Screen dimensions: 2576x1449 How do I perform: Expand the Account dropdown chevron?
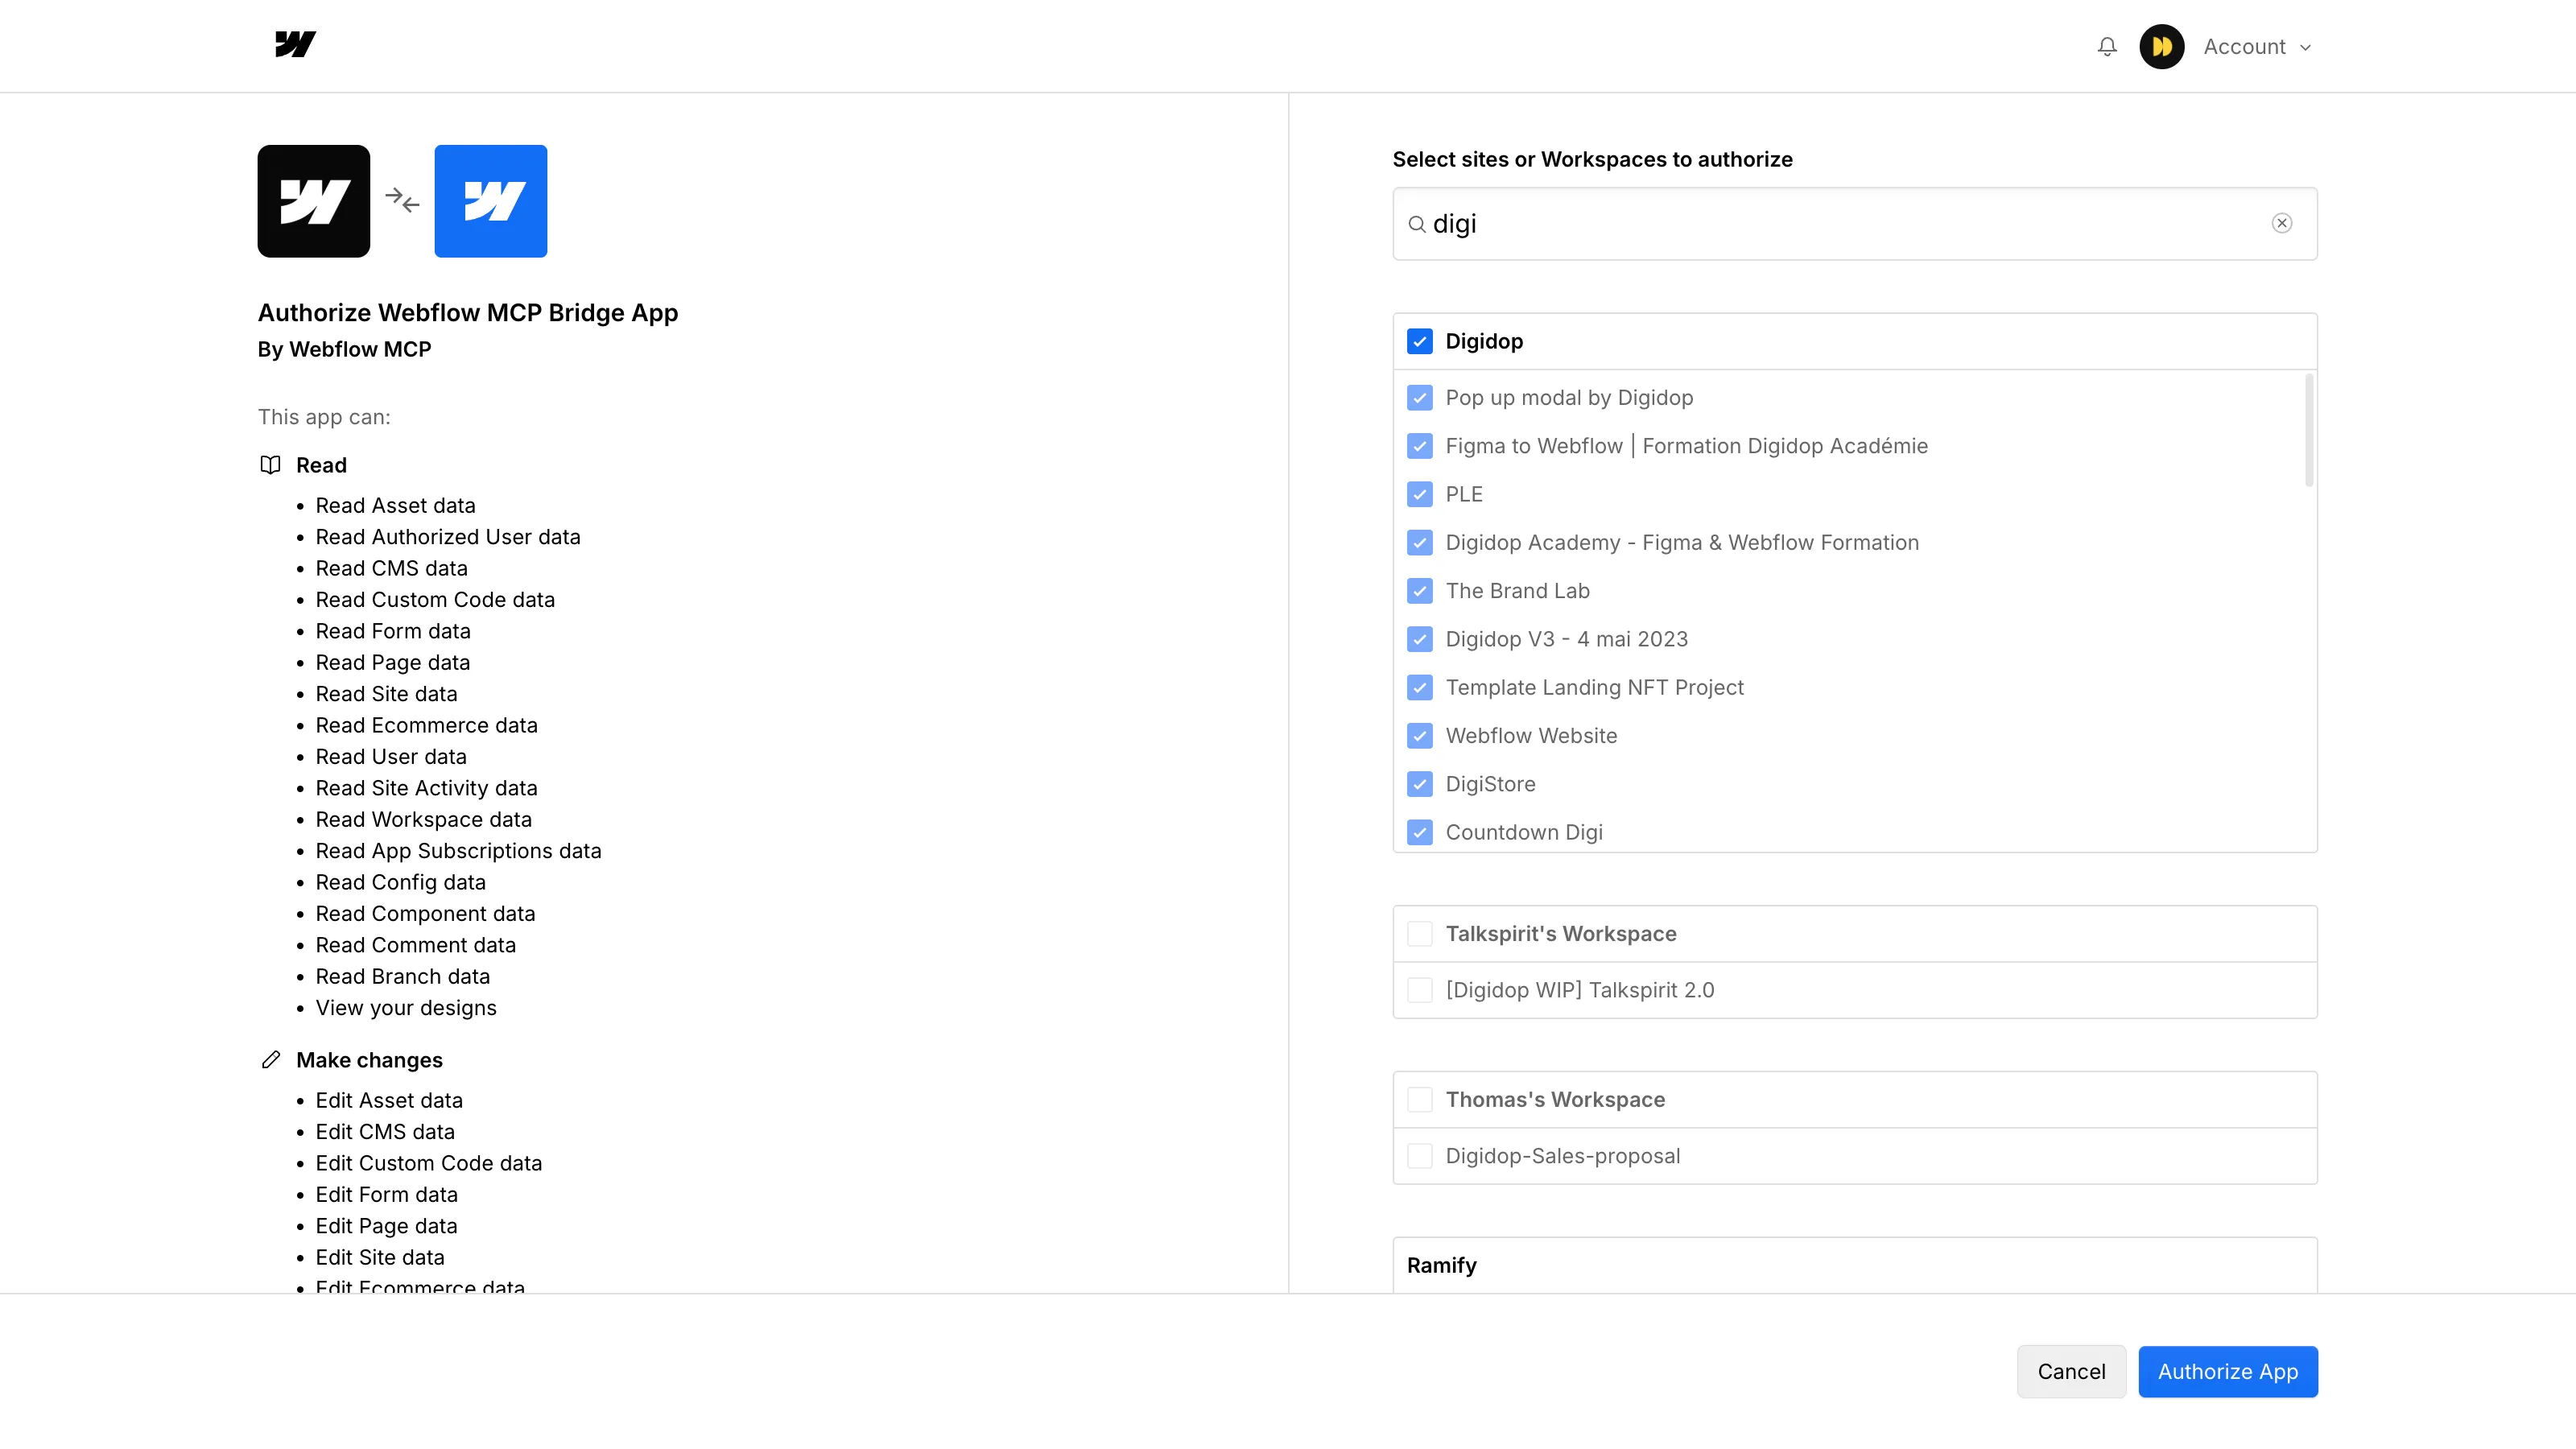(2306, 47)
